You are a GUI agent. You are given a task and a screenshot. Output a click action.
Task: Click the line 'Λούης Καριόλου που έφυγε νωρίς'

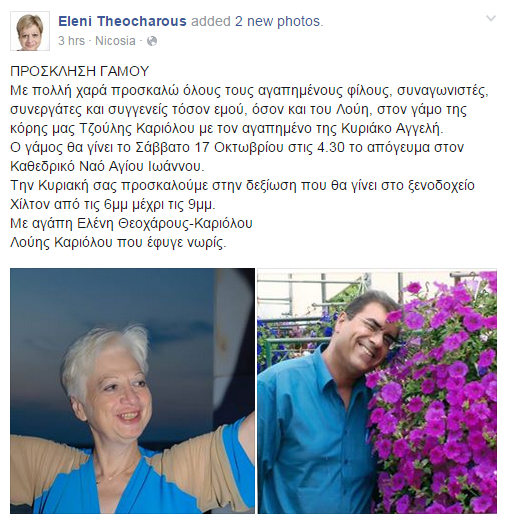(118, 242)
